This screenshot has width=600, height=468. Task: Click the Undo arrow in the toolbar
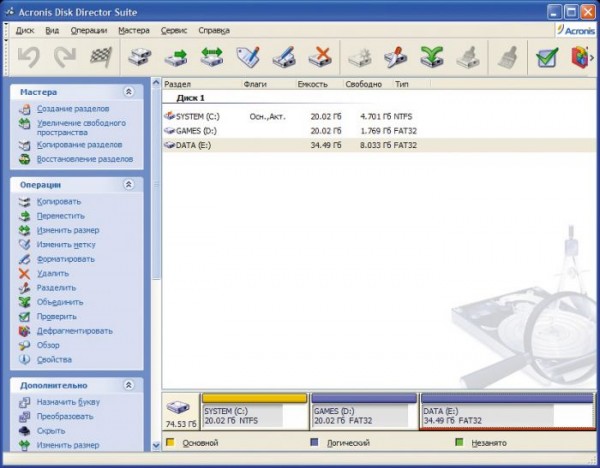click(28, 57)
